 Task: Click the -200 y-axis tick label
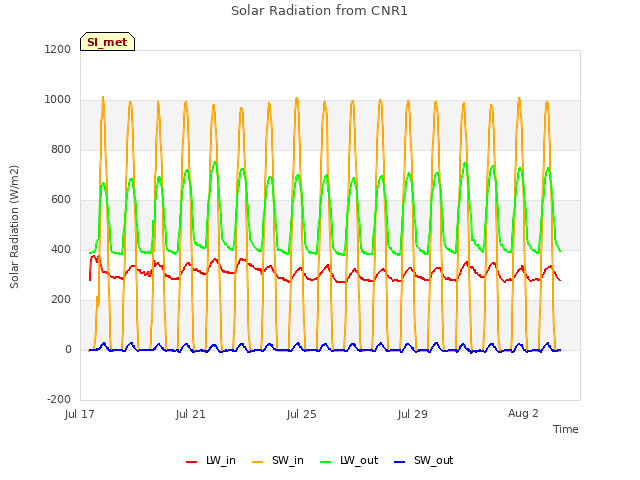pos(59,399)
